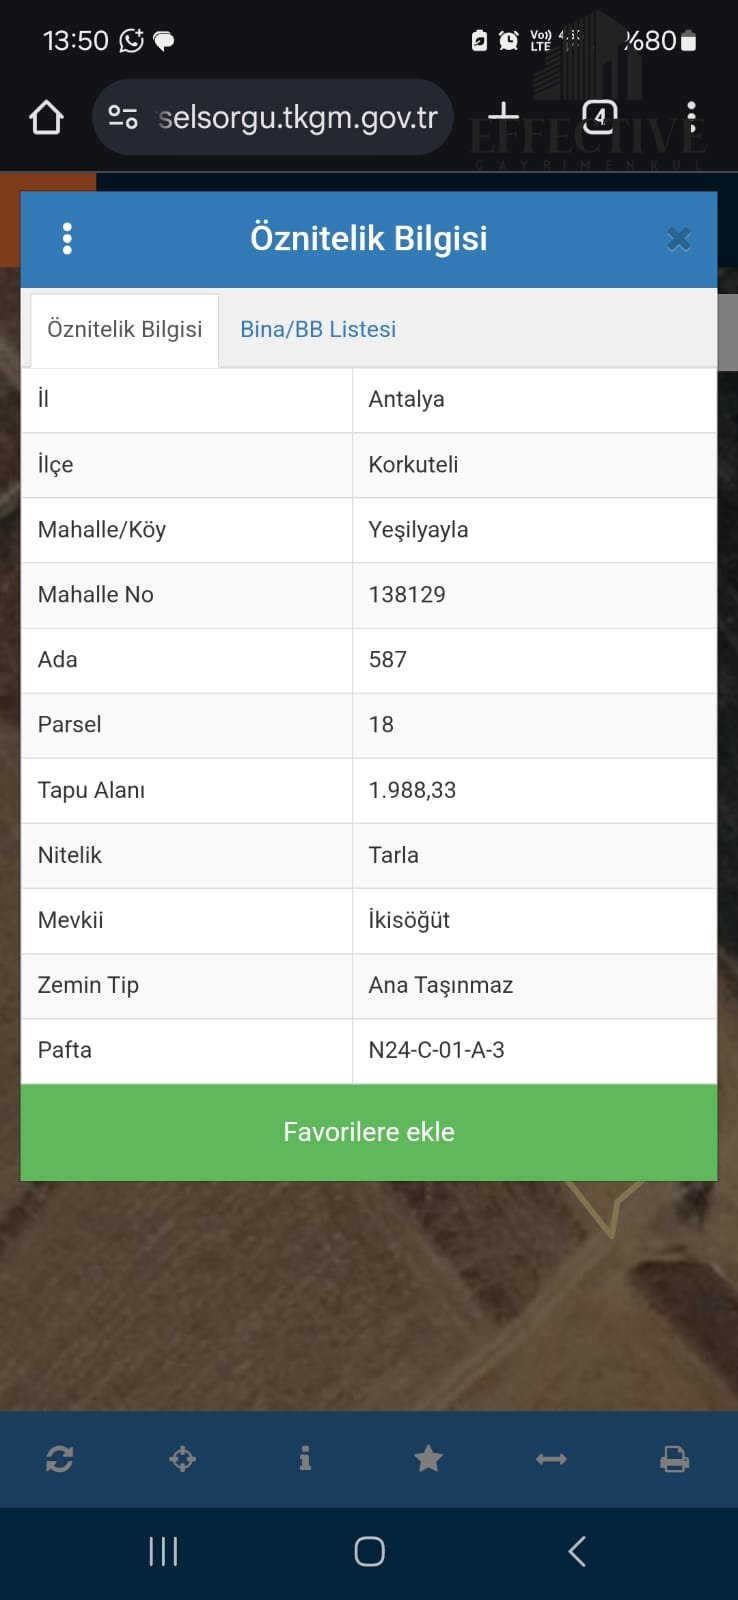
Task: Tap the Android back navigation button
Action: click(577, 1551)
